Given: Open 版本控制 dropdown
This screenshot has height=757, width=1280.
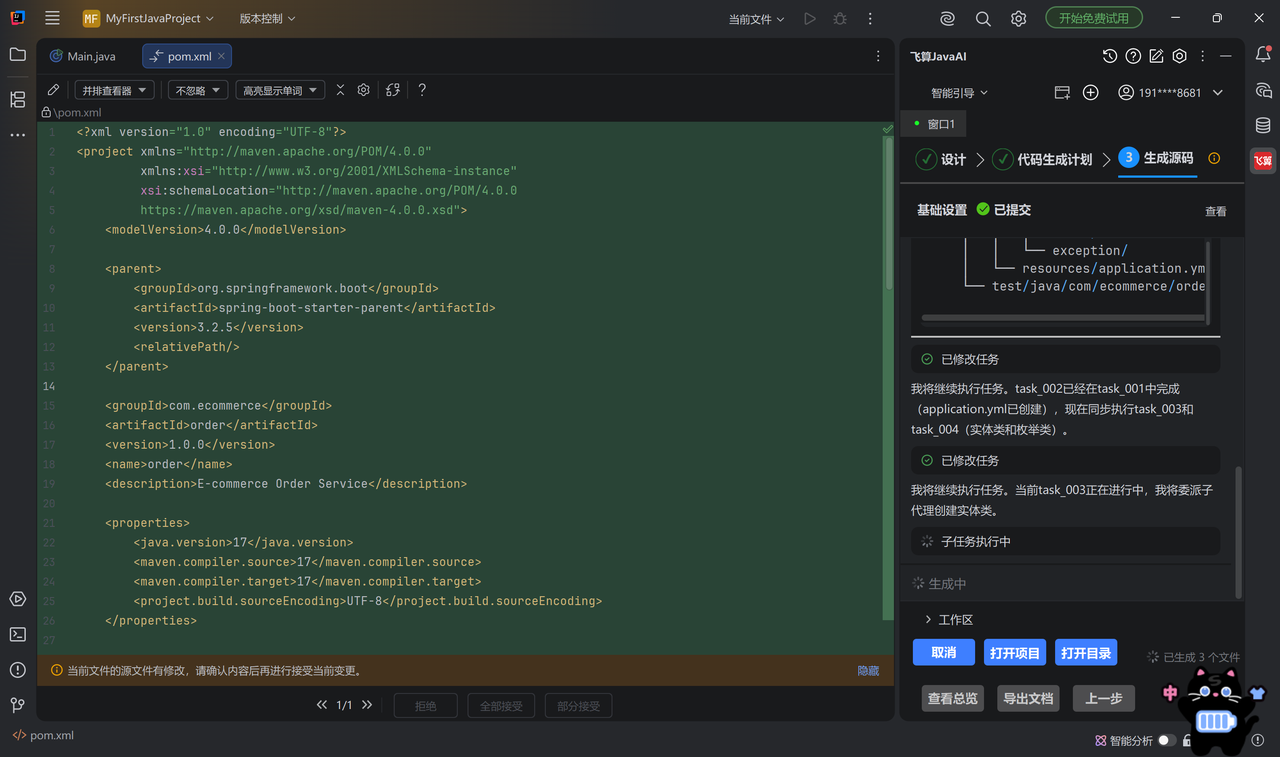Looking at the screenshot, I should coord(268,18).
